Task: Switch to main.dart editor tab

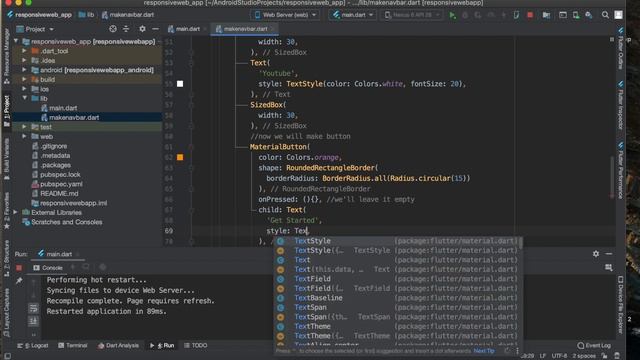Action: [x=187, y=29]
